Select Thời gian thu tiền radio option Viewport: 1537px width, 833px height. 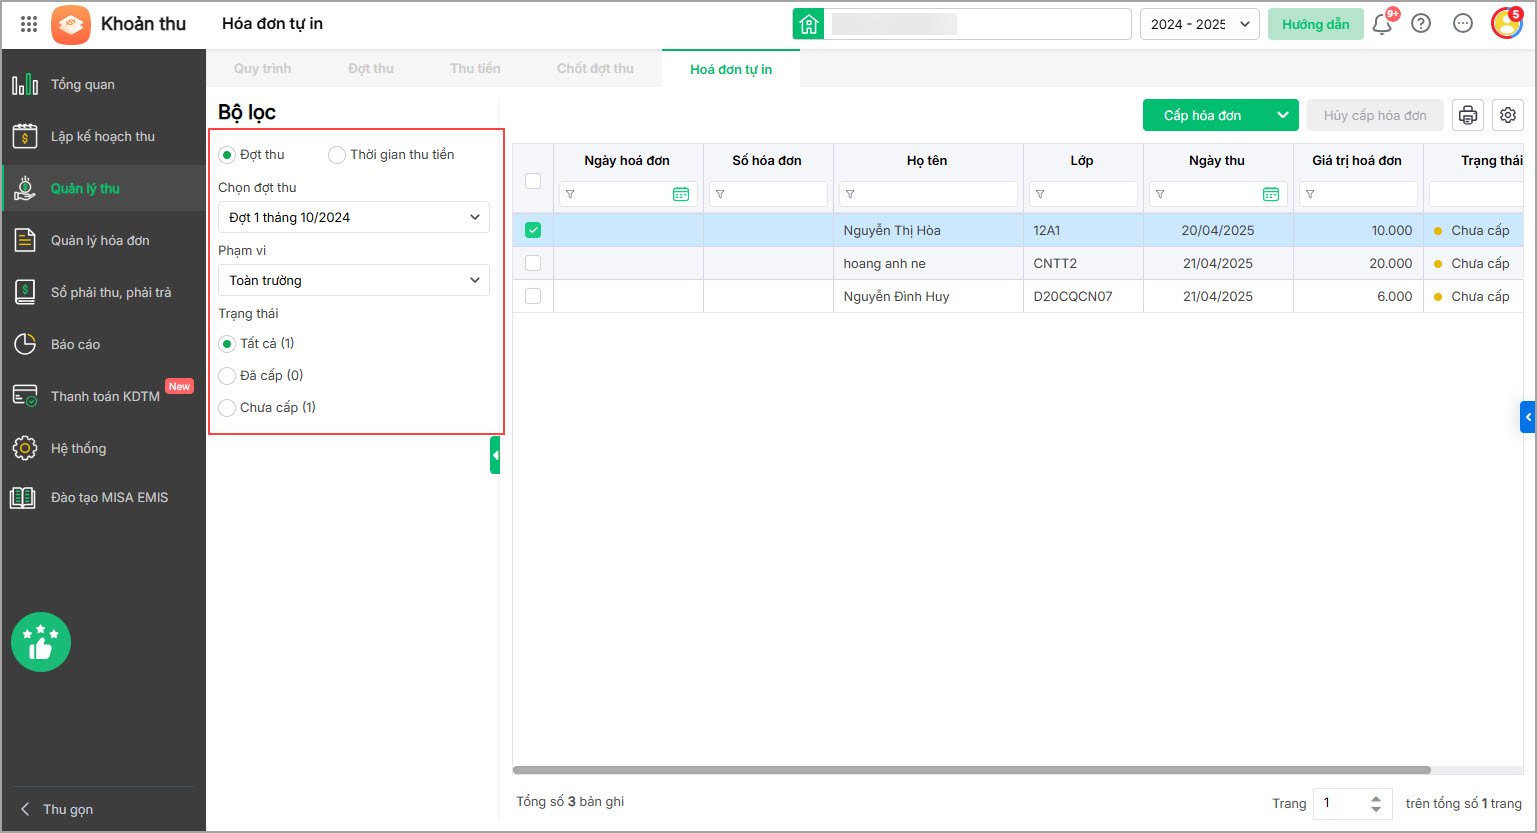[x=337, y=155]
